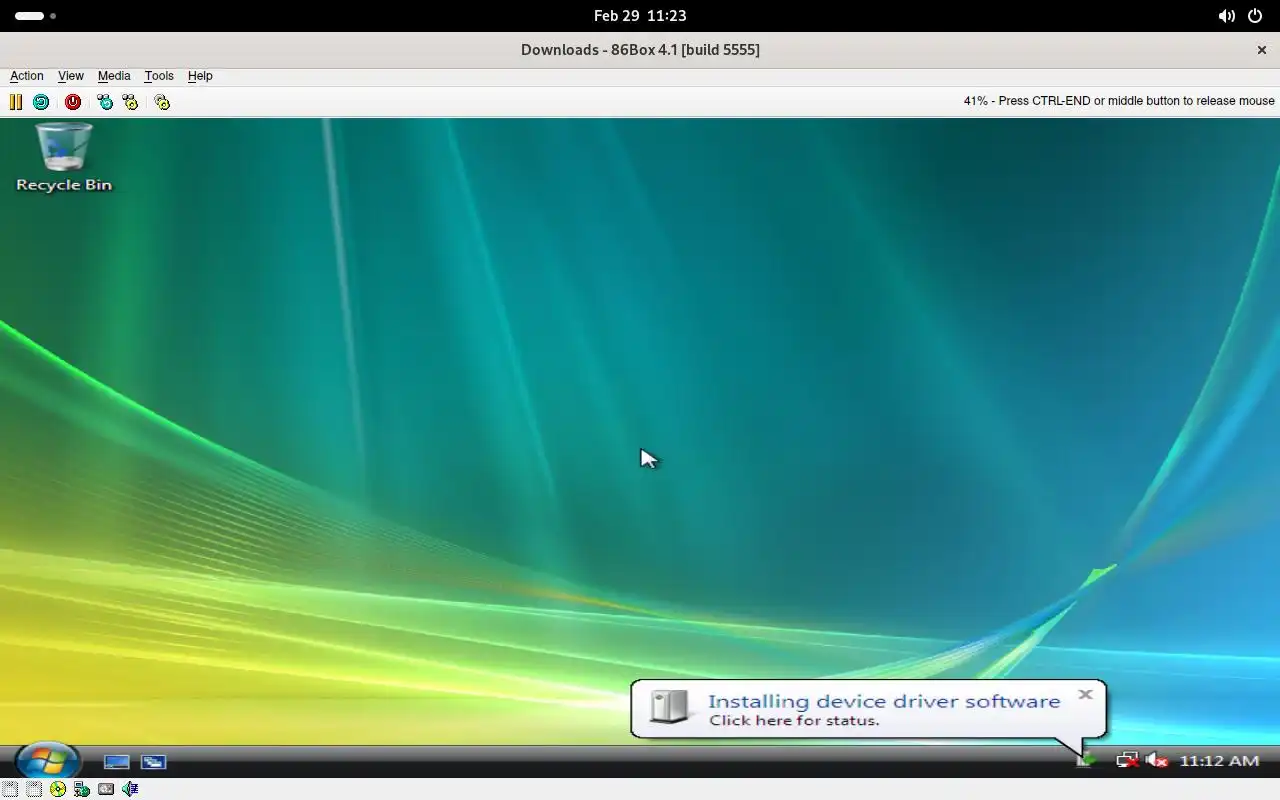
Task: Open the Recycle Bin desktop icon
Action: click(x=64, y=157)
